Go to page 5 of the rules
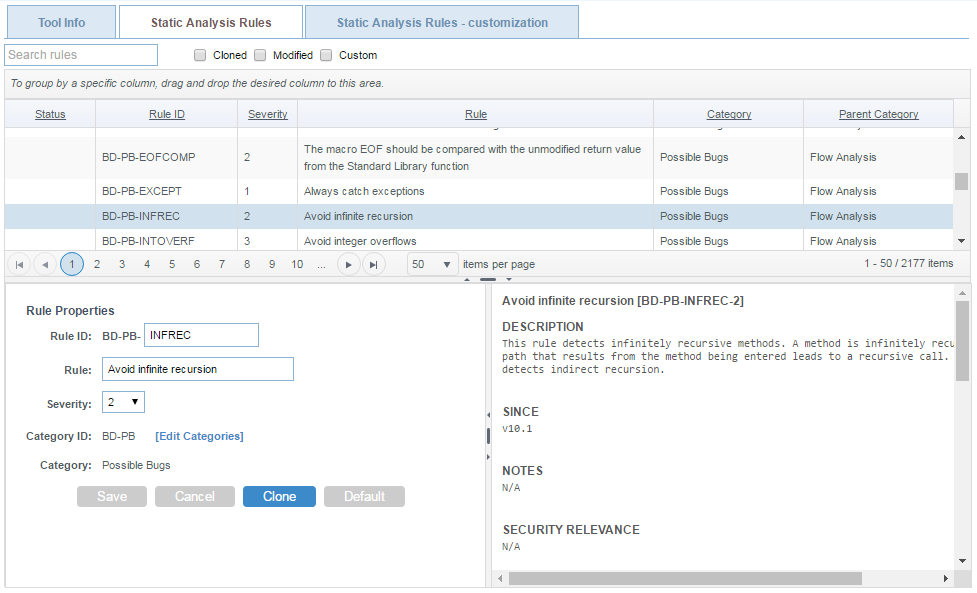Viewport: 977px width, 593px height. coord(172,265)
